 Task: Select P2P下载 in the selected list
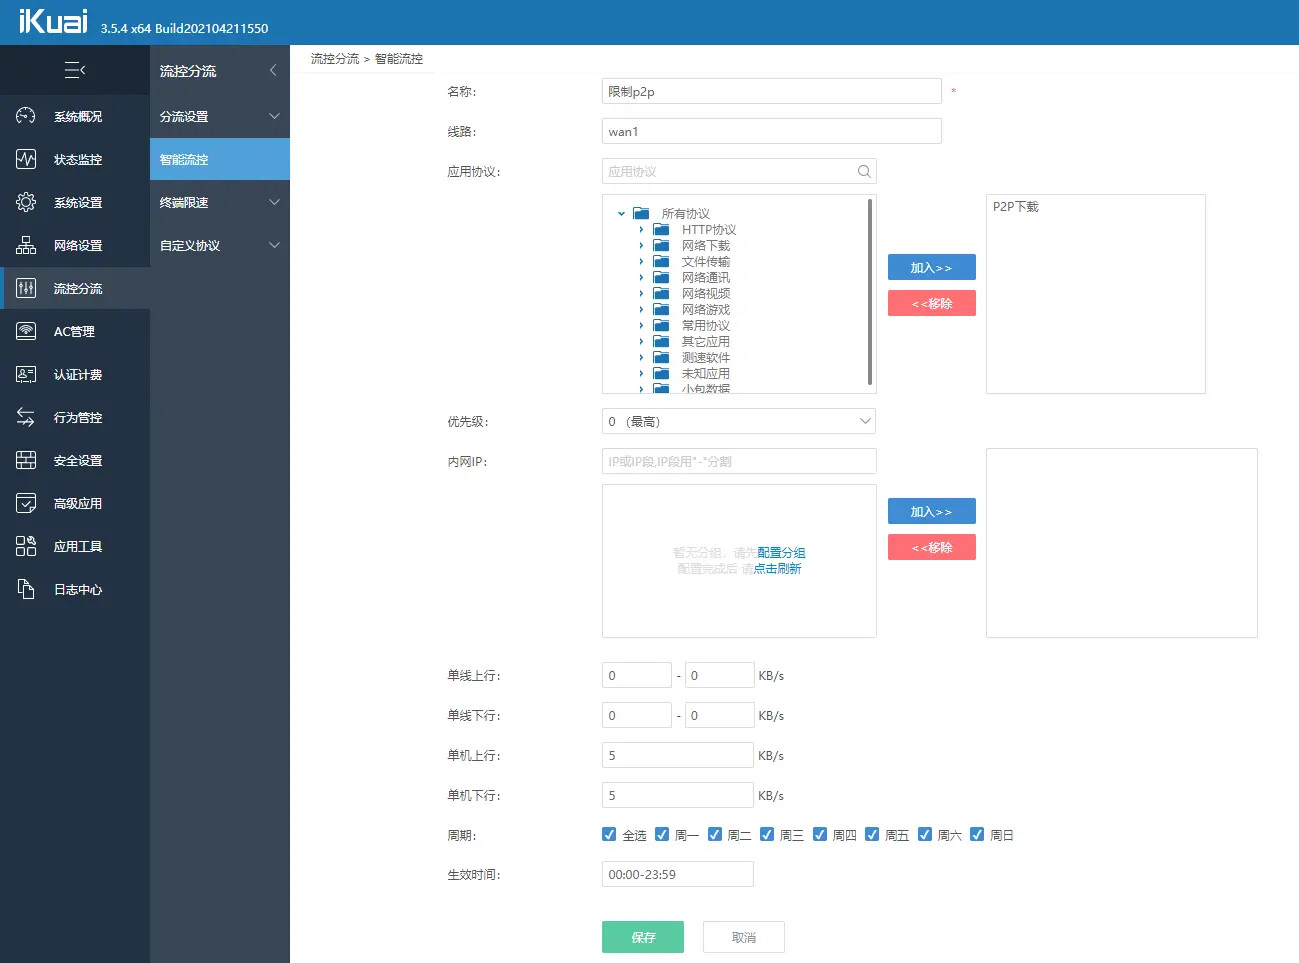pyautogui.click(x=1016, y=206)
